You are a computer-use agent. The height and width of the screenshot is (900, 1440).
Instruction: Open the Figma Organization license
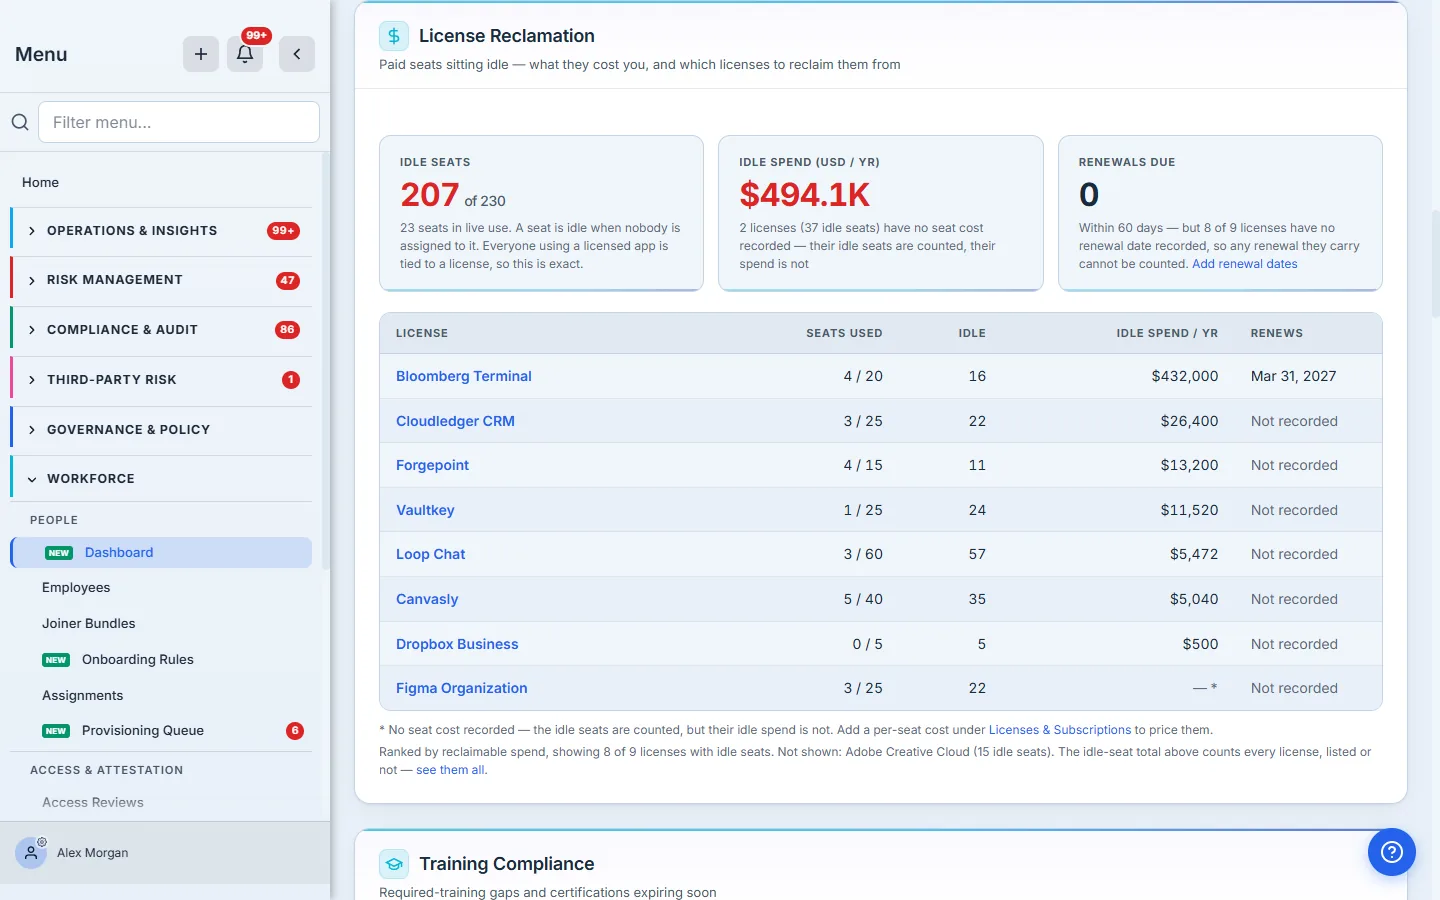coord(462,688)
